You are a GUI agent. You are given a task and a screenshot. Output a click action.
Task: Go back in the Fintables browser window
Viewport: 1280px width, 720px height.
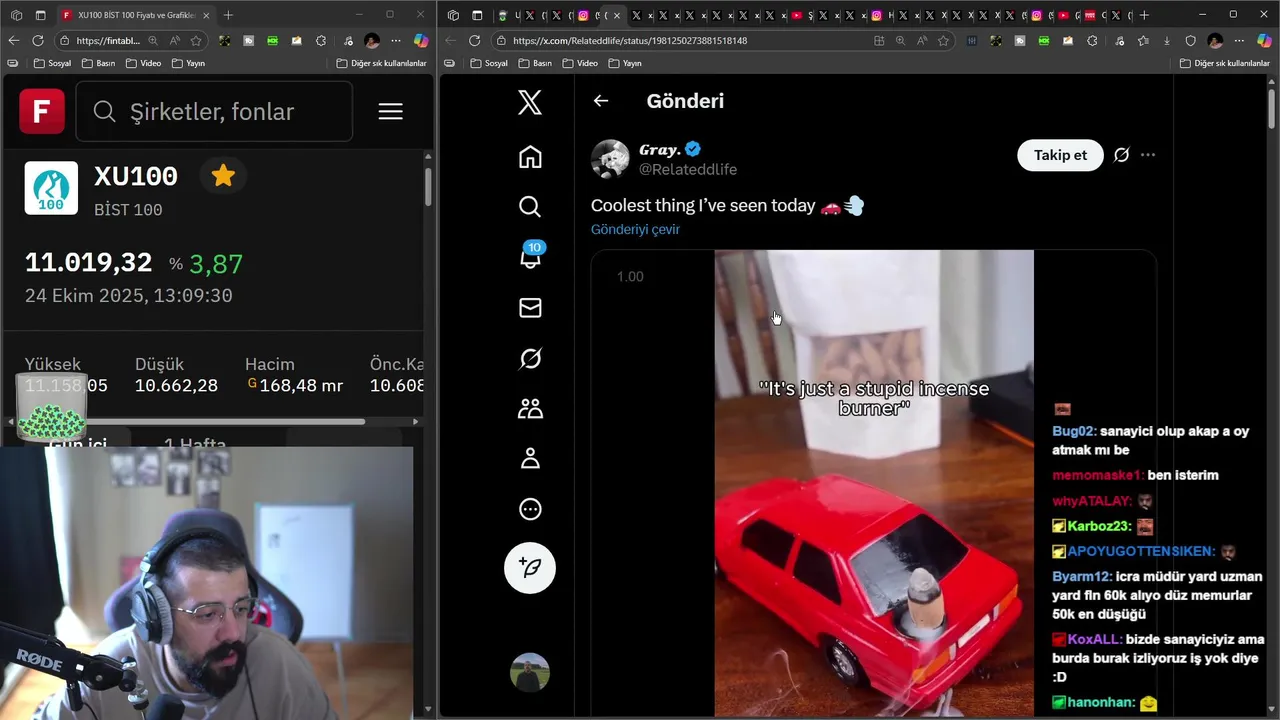(x=13, y=41)
